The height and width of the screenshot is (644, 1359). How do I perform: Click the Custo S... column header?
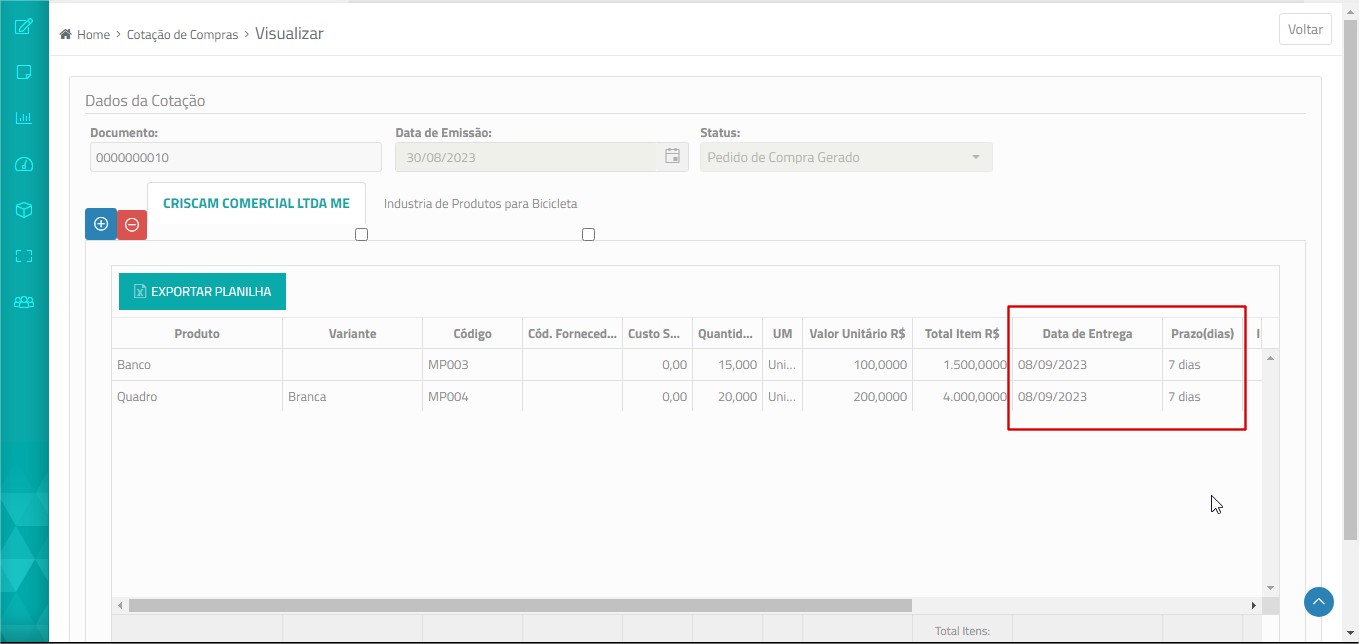point(658,334)
